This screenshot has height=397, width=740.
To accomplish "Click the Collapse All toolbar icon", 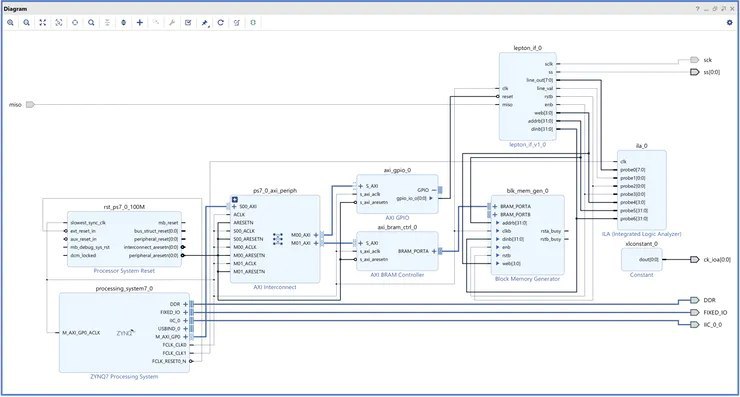I will pos(107,23).
